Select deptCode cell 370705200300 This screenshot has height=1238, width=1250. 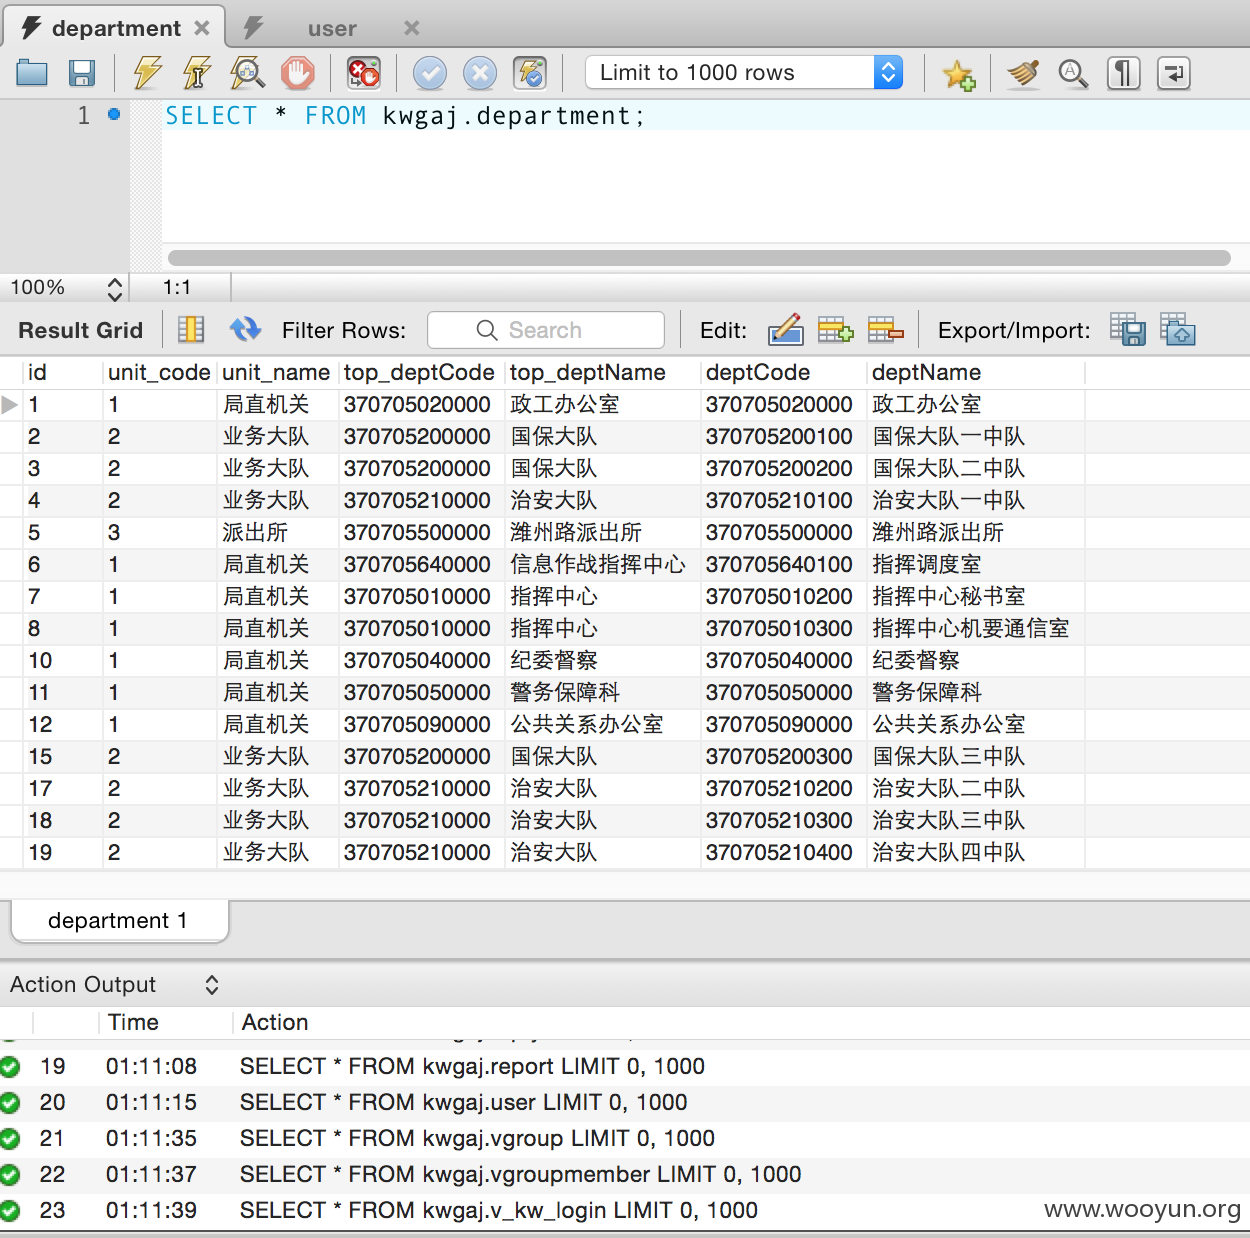click(783, 757)
